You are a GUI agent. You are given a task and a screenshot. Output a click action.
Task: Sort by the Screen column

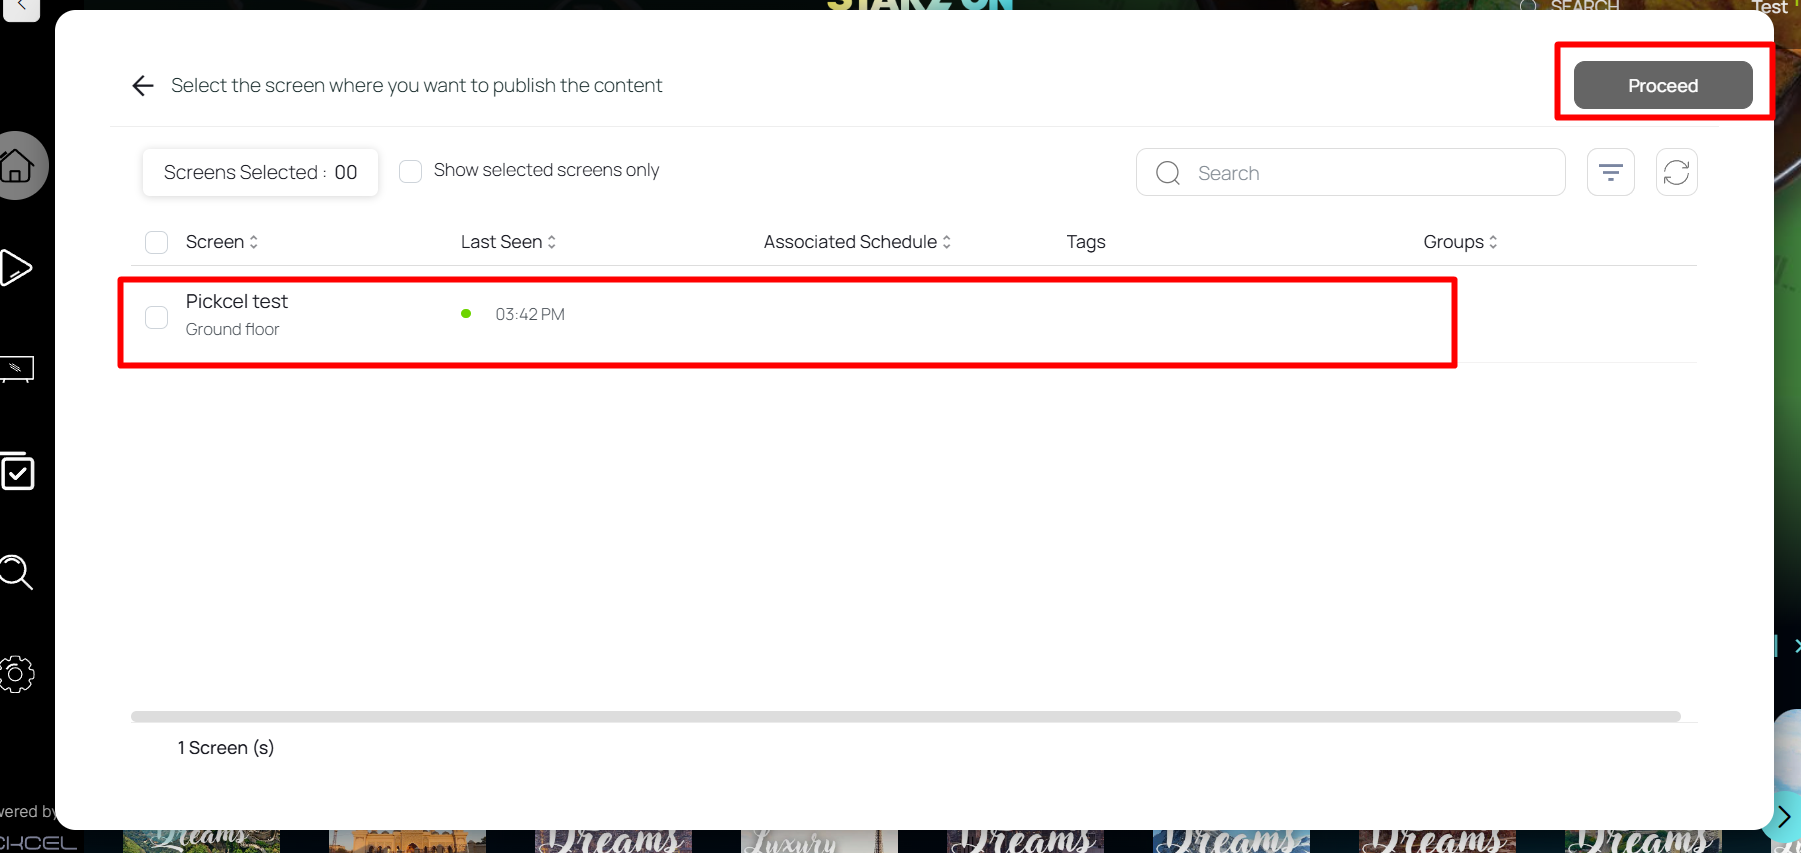point(222,242)
